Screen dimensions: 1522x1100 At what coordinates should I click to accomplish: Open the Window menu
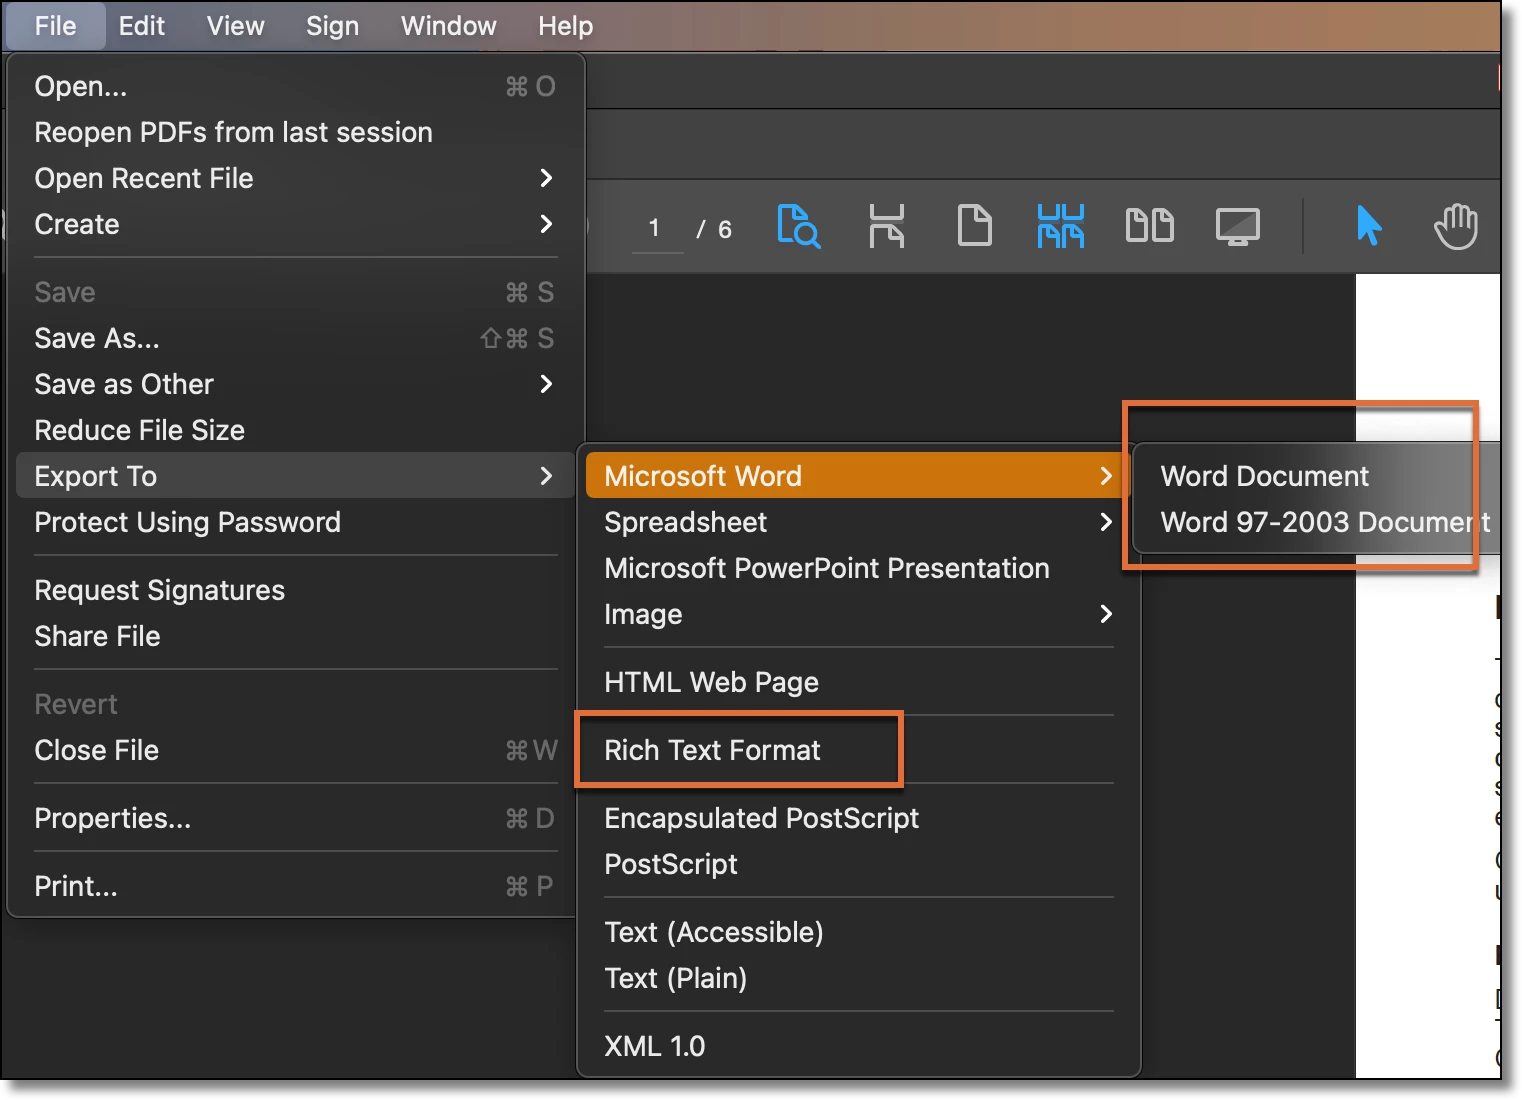pyautogui.click(x=448, y=26)
